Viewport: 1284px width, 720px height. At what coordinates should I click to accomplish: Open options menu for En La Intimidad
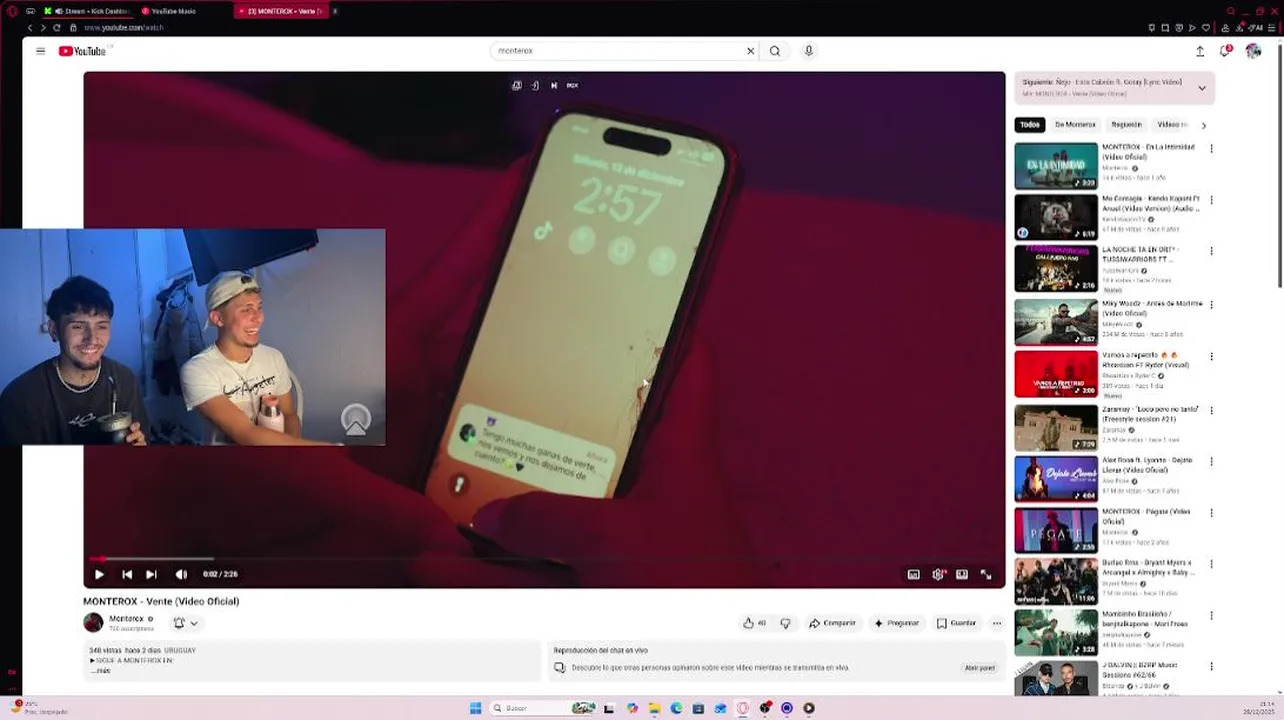pos(1211,148)
